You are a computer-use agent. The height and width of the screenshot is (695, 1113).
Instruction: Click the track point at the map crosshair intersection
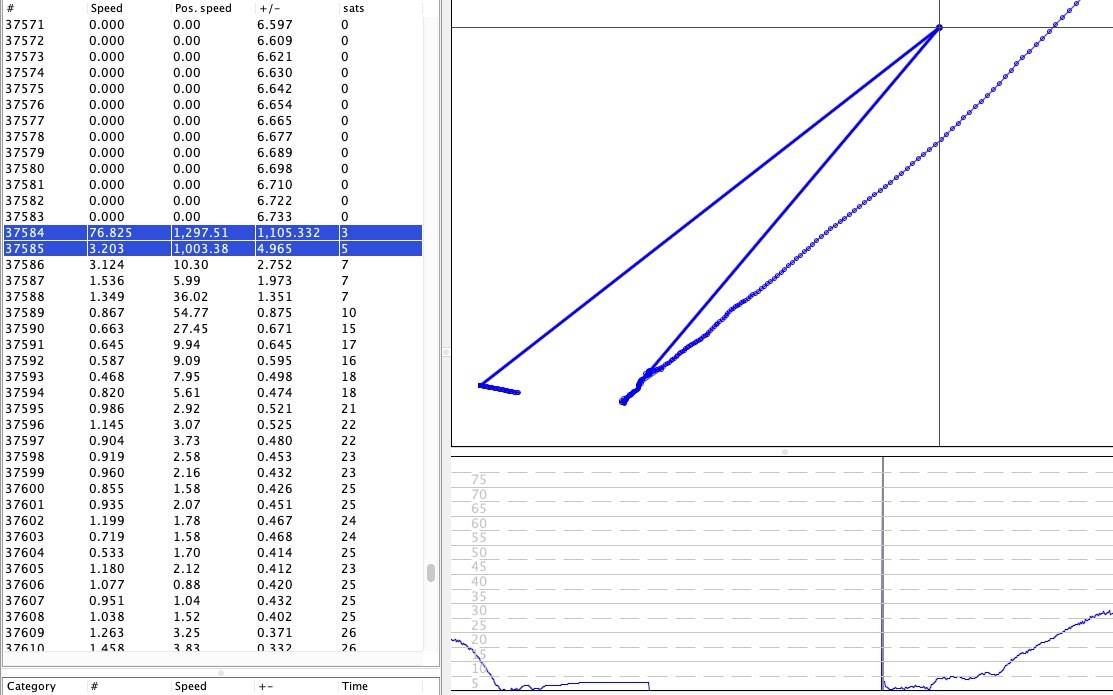939,27
